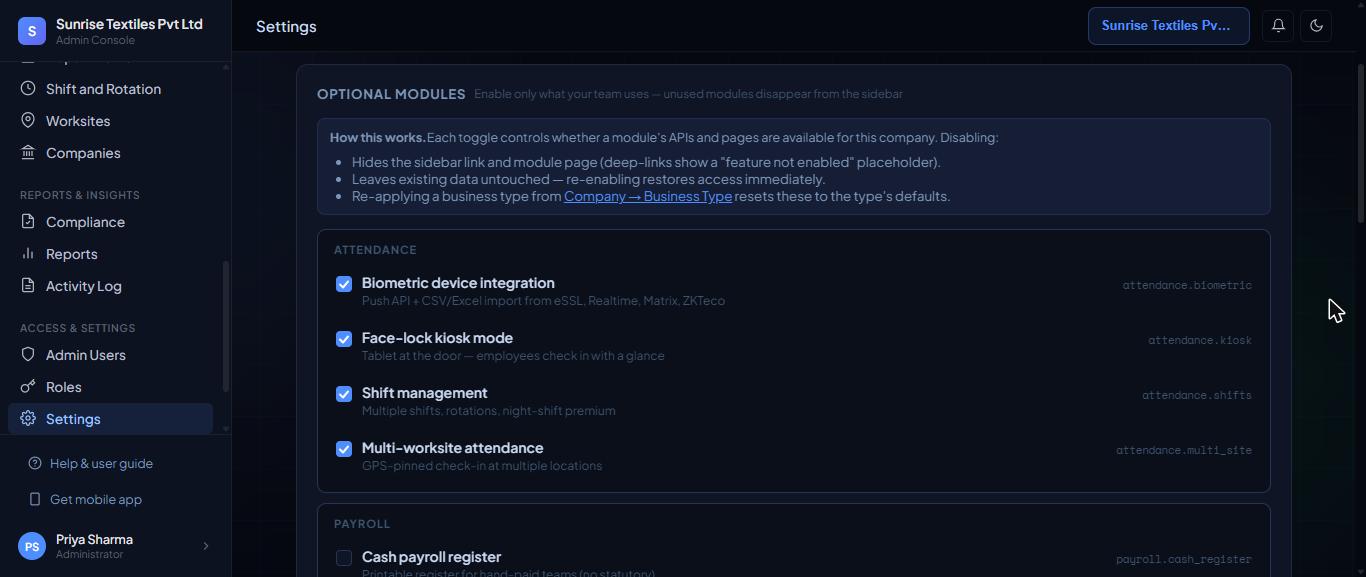1366x577 pixels.
Task: Navigate to Compliance
Action: (110, 222)
